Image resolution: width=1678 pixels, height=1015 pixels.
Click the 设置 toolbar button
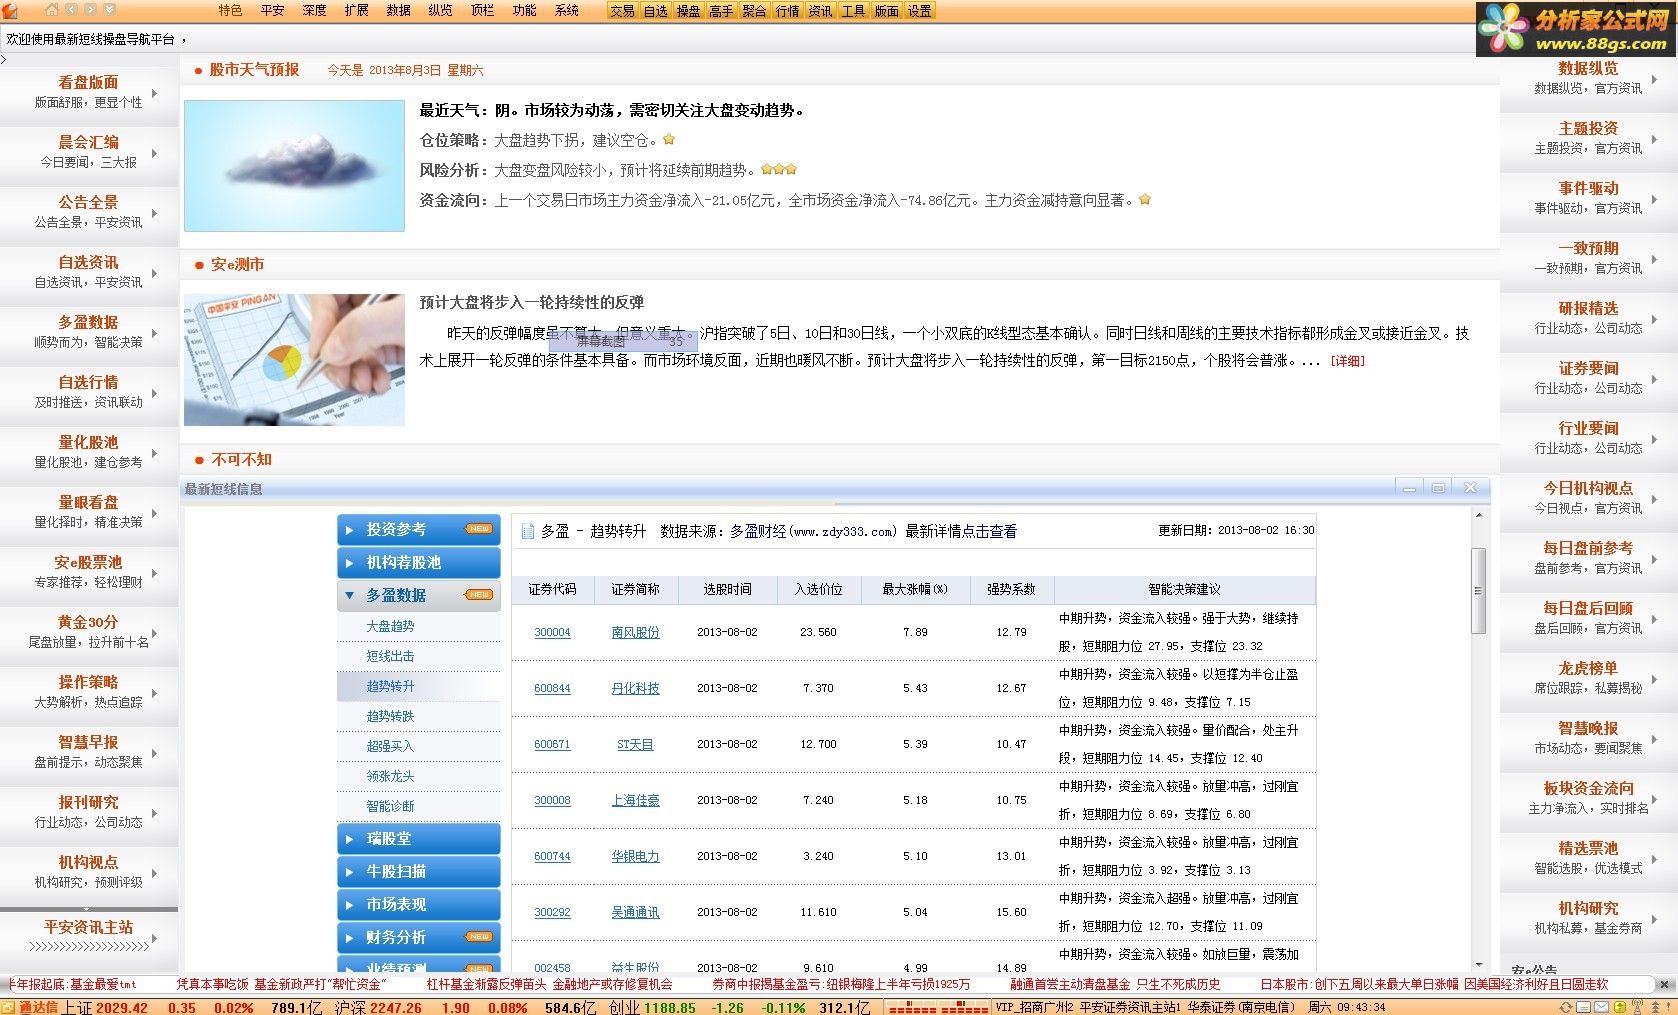coord(919,11)
